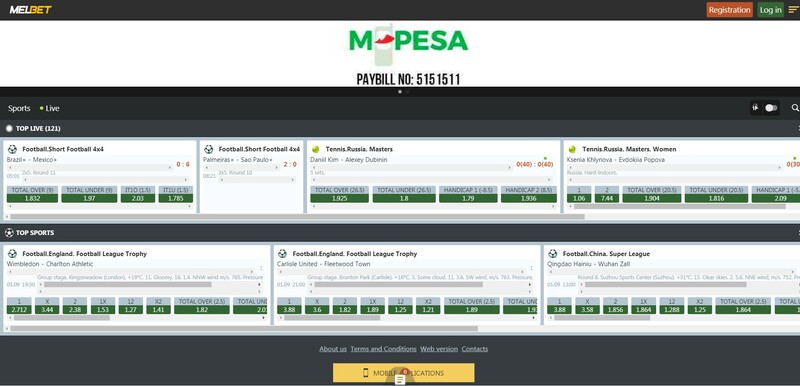Viewport: 800px width, 386px height.
Task: Bet 1X at 1.53 Wimbledon match
Action: pyautogui.click(x=103, y=306)
